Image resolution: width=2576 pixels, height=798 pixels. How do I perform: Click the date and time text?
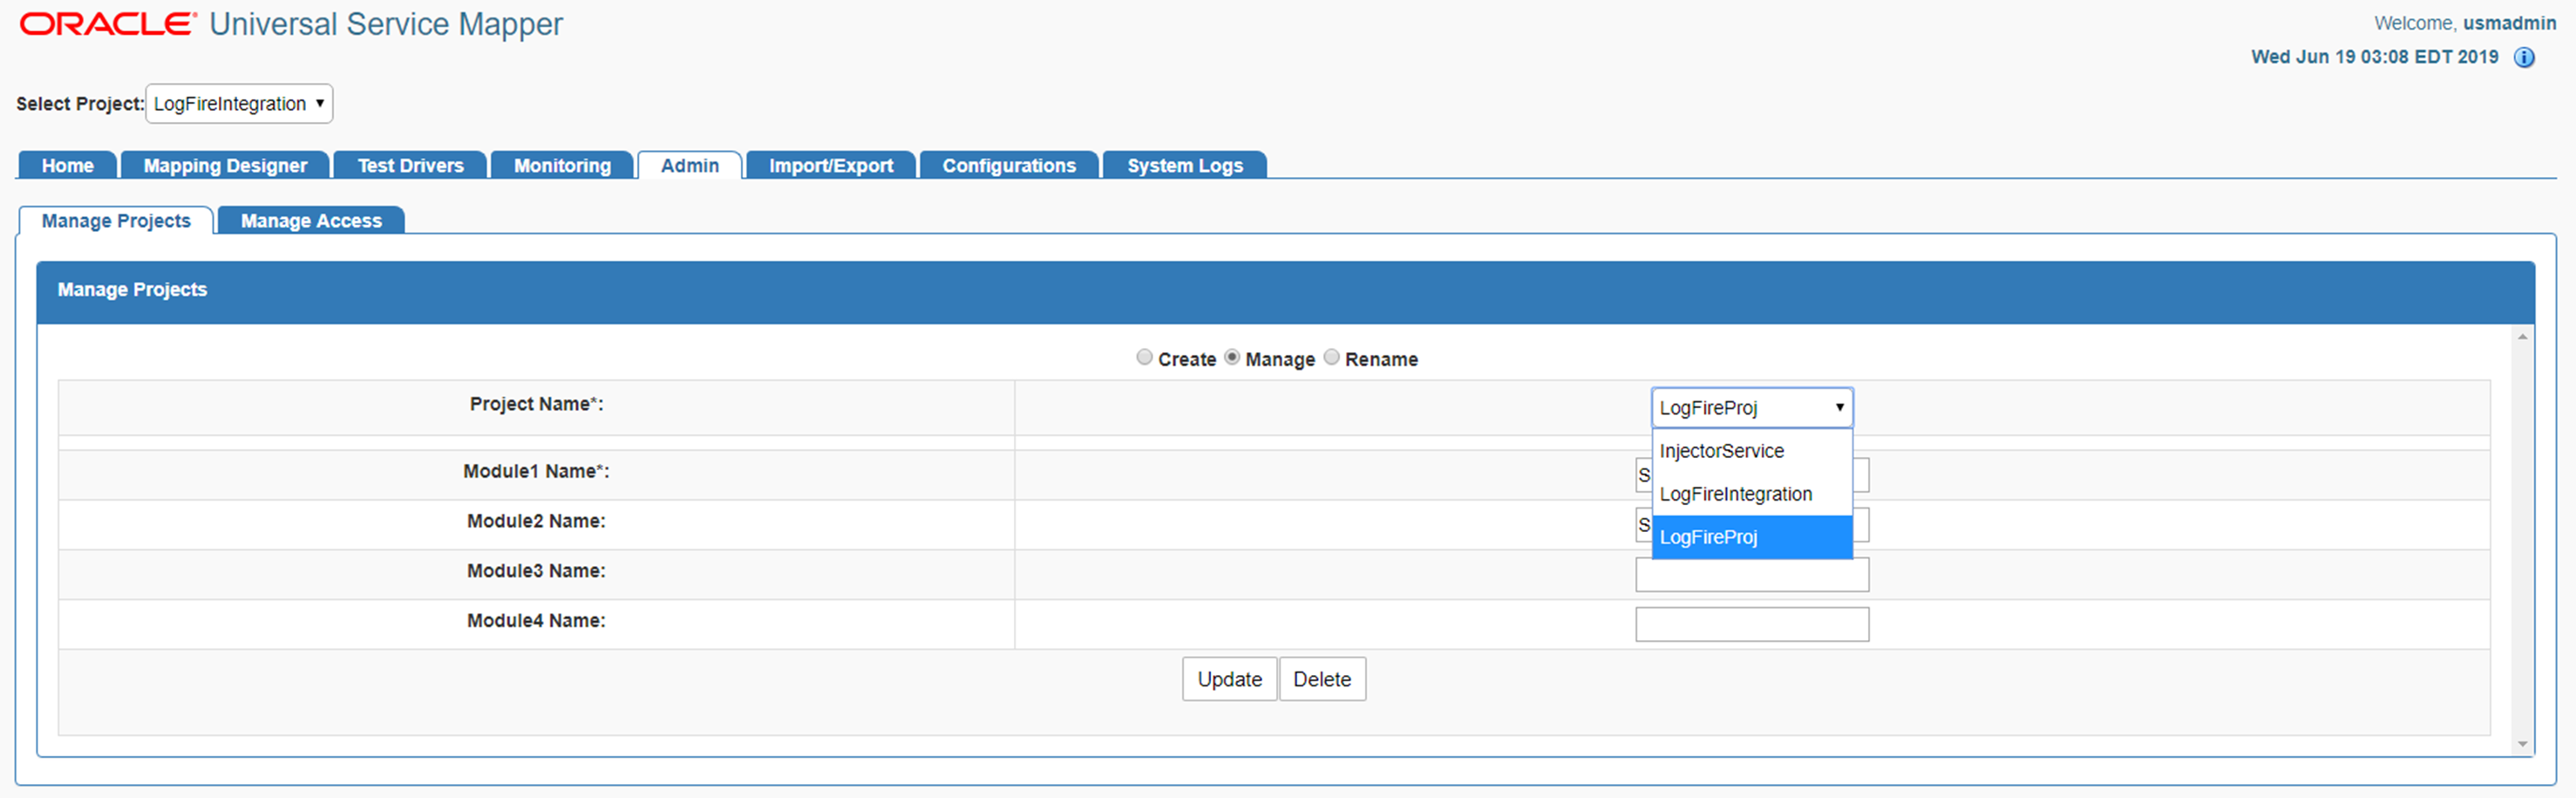click(2374, 57)
